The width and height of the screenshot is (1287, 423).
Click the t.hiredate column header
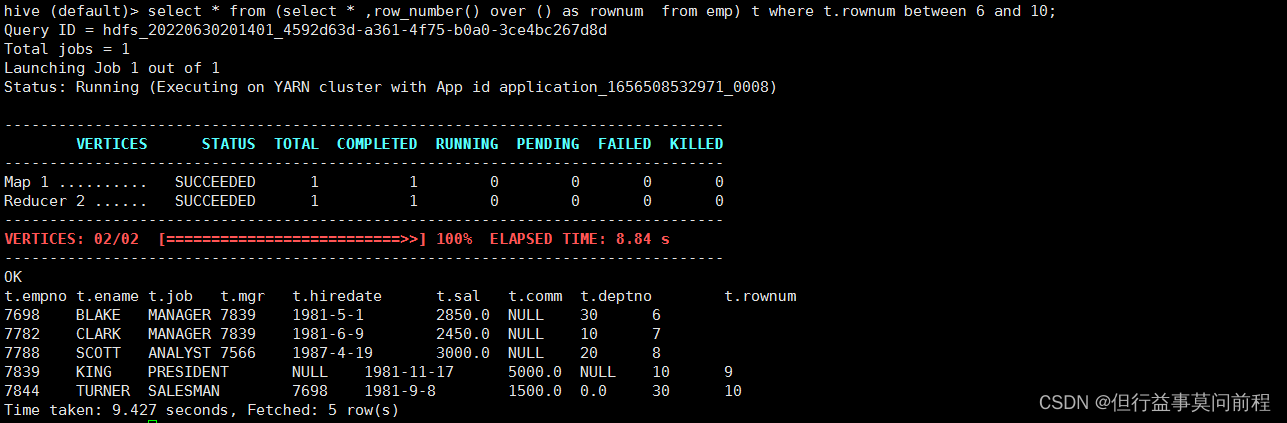[337, 296]
